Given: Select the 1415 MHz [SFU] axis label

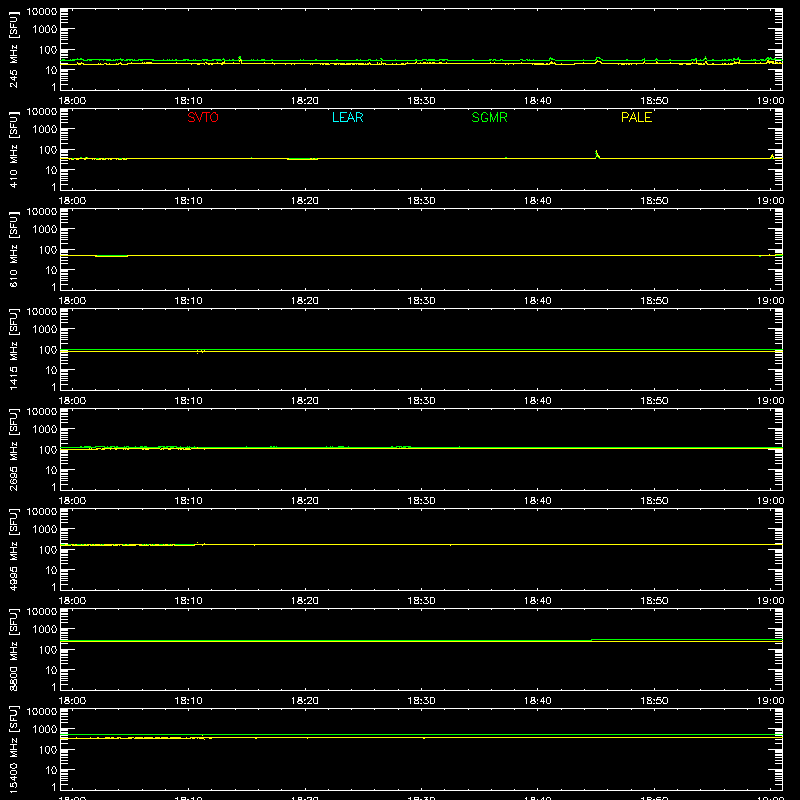Looking at the screenshot, I should click(x=13, y=350).
